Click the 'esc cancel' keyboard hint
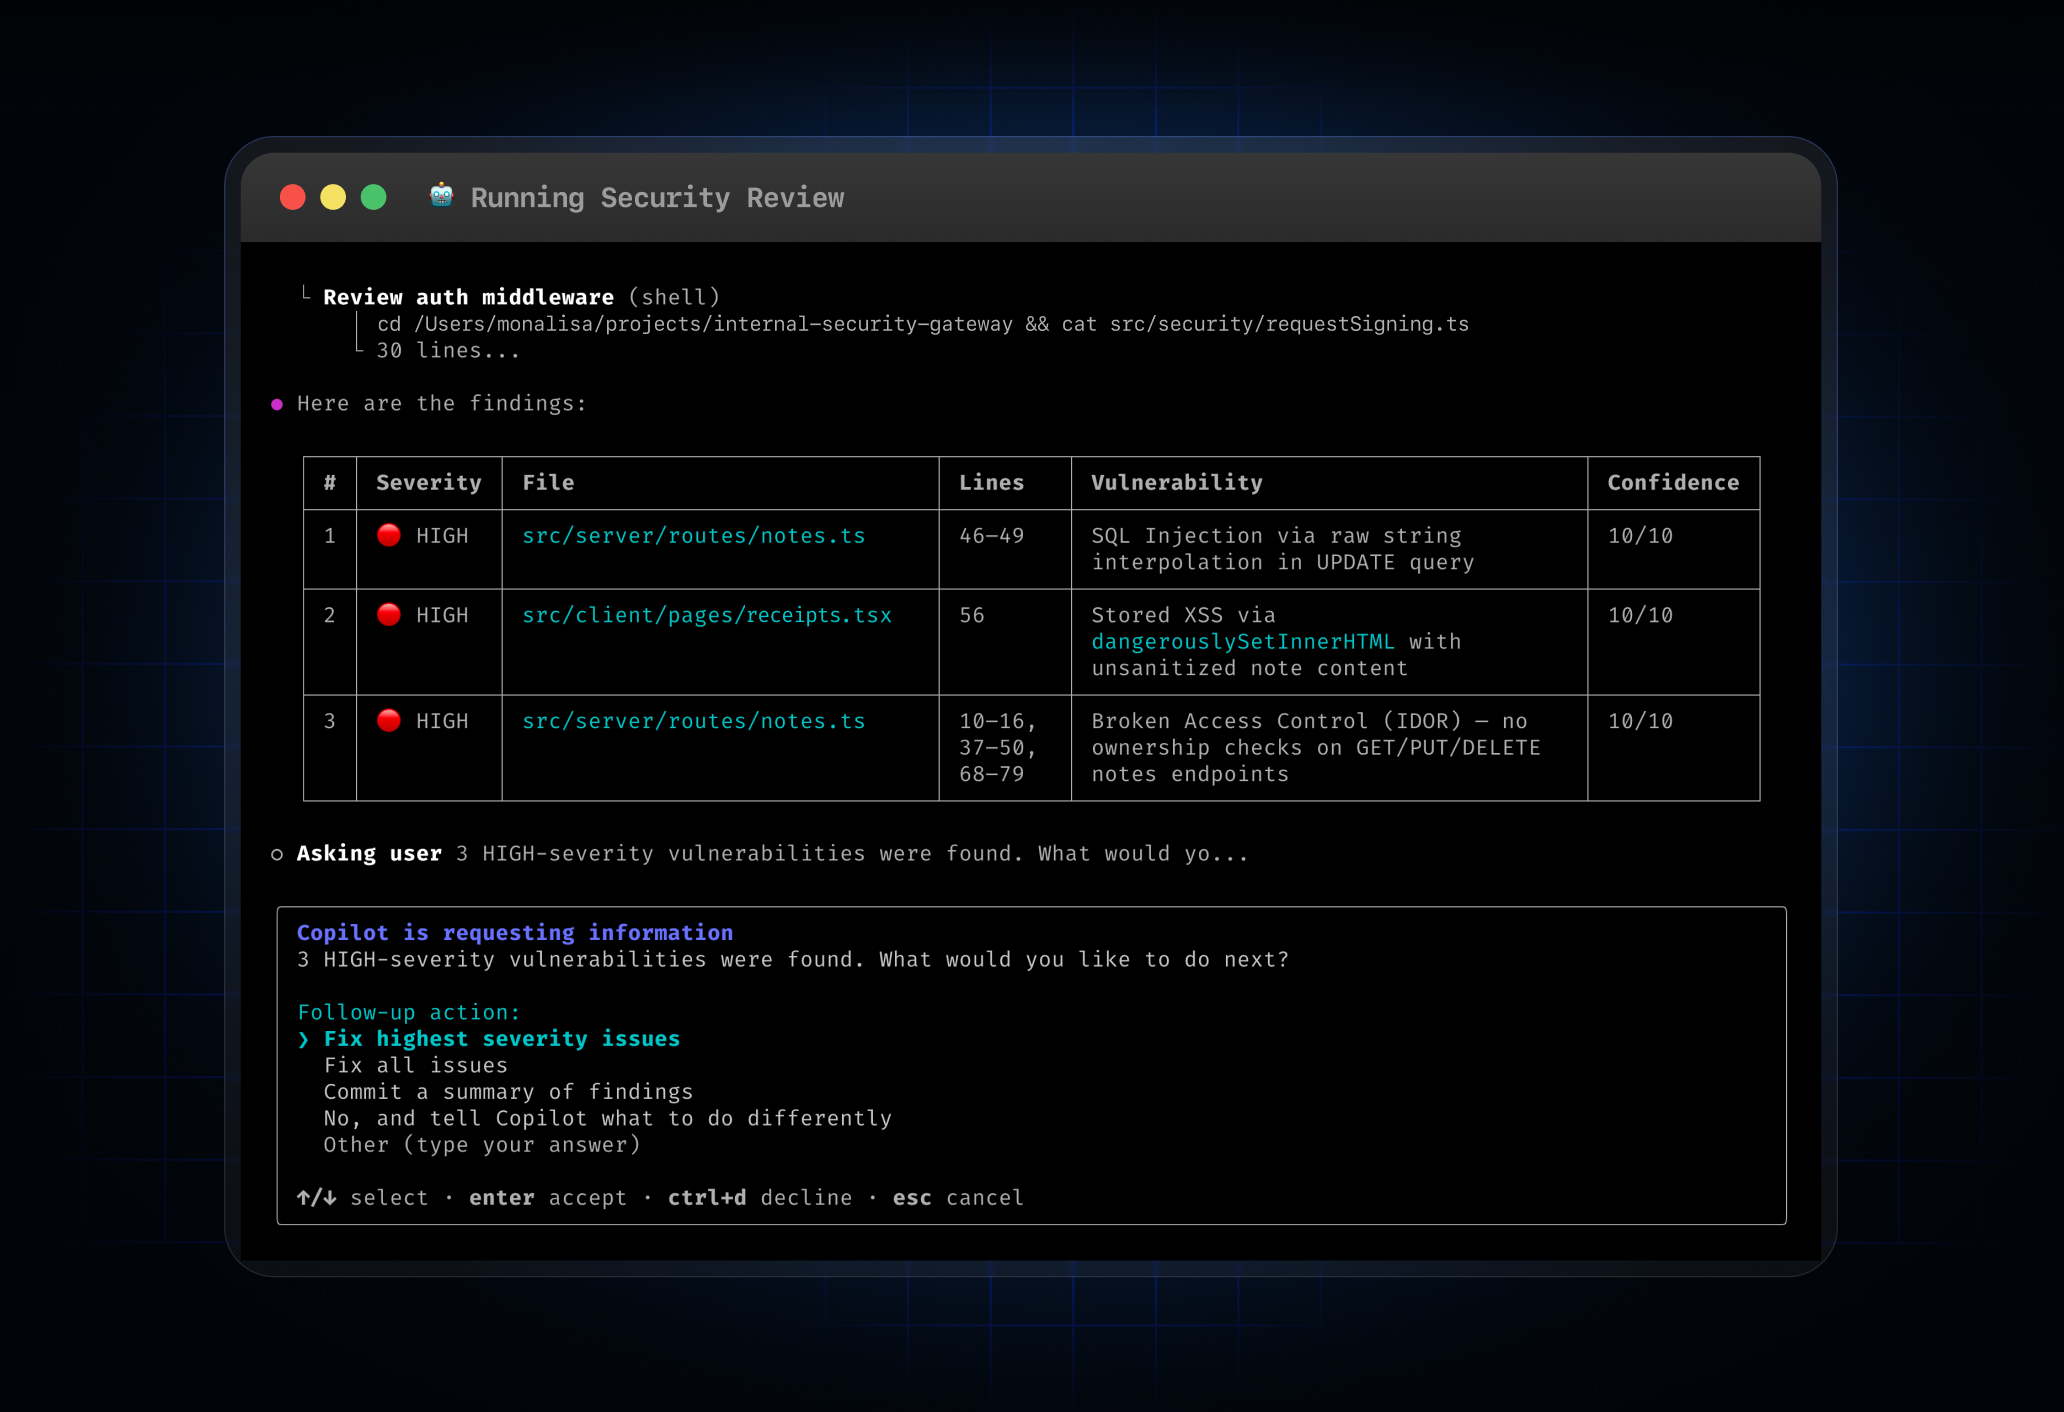 [958, 1198]
